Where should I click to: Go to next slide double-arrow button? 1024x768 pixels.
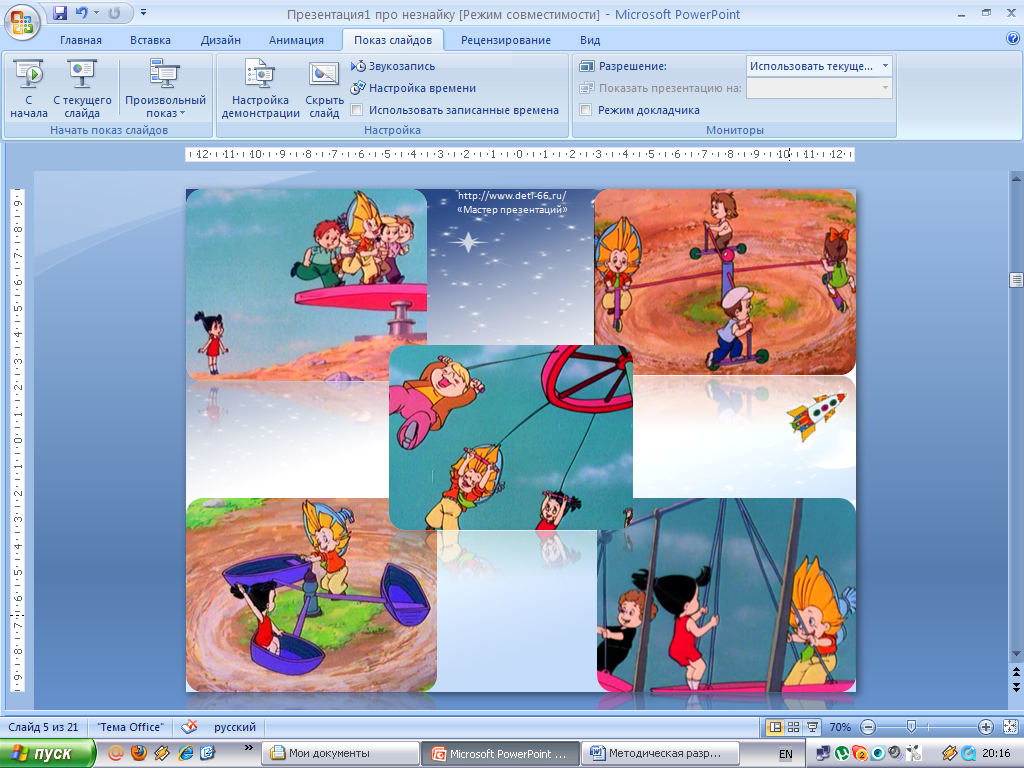[x=1016, y=686]
